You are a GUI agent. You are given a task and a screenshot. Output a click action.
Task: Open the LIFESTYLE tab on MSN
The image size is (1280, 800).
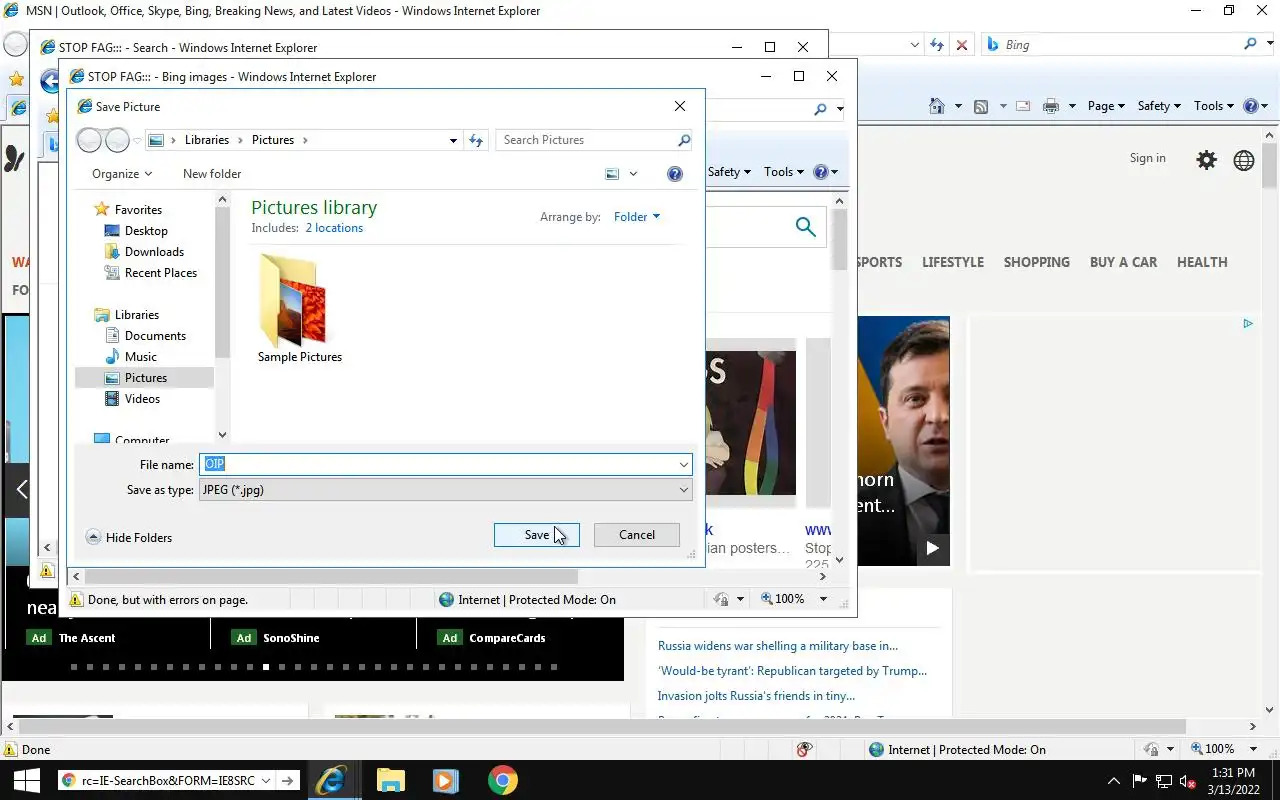tap(953, 262)
